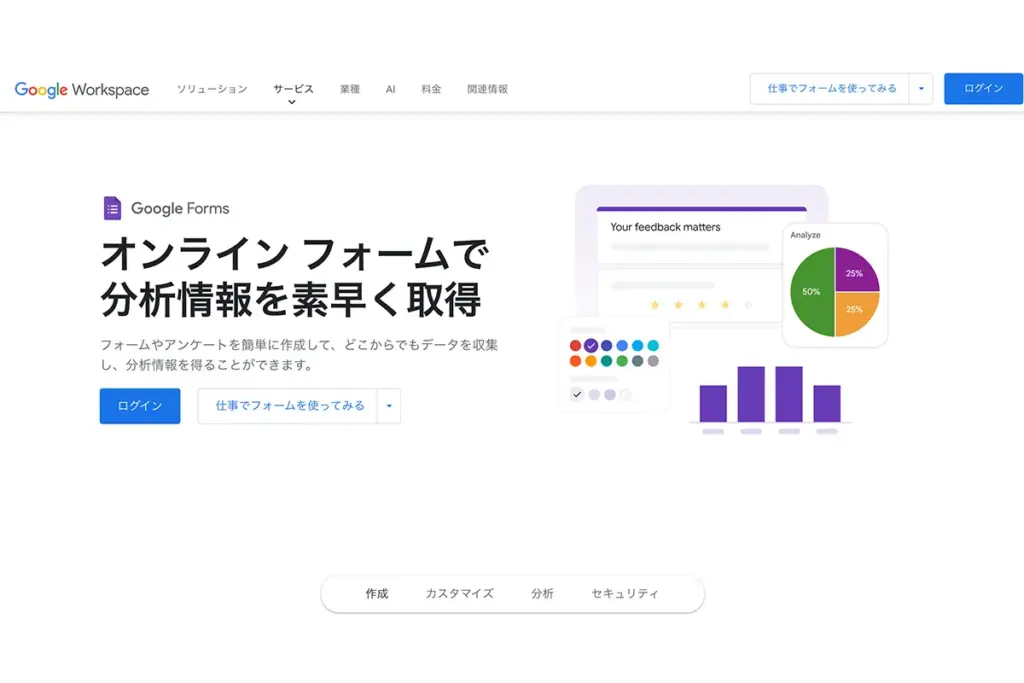Expand the header button's dropdown arrow
Image resolution: width=1024 pixels, height=683 pixels.
[x=921, y=89]
